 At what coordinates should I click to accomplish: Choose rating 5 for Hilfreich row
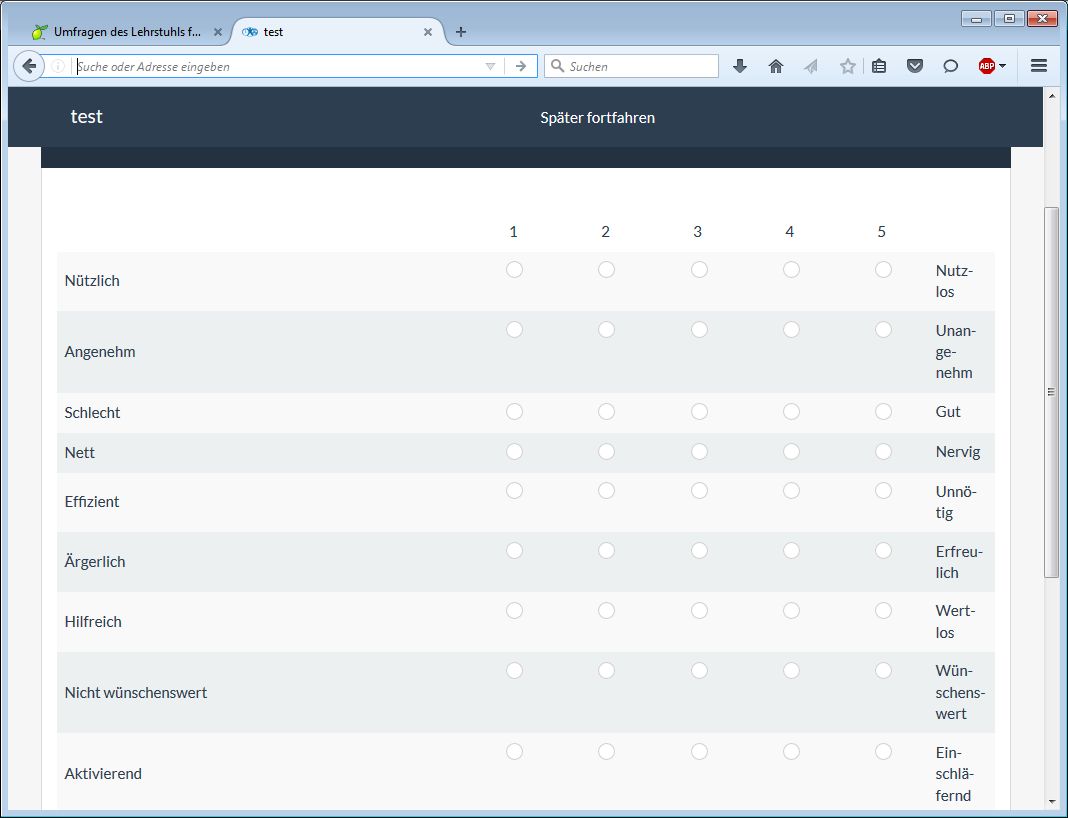pos(883,610)
